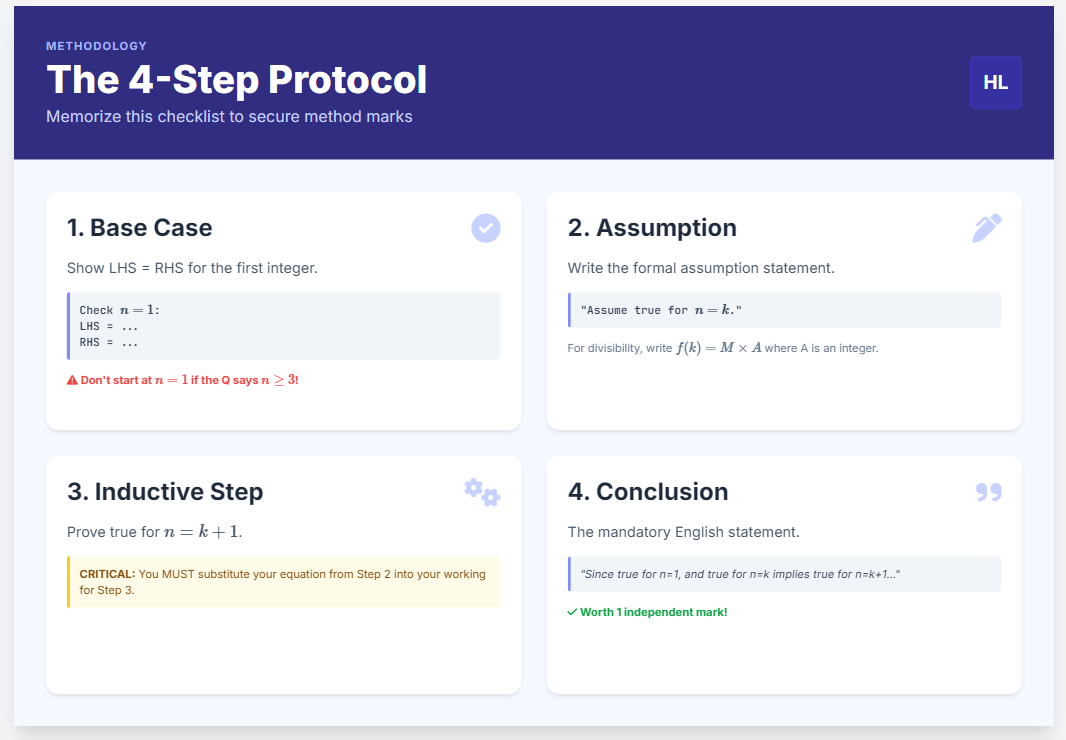The image size is (1066, 740).
Task: Click the quotation marks icon in Conclusion
Action: click(x=988, y=492)
